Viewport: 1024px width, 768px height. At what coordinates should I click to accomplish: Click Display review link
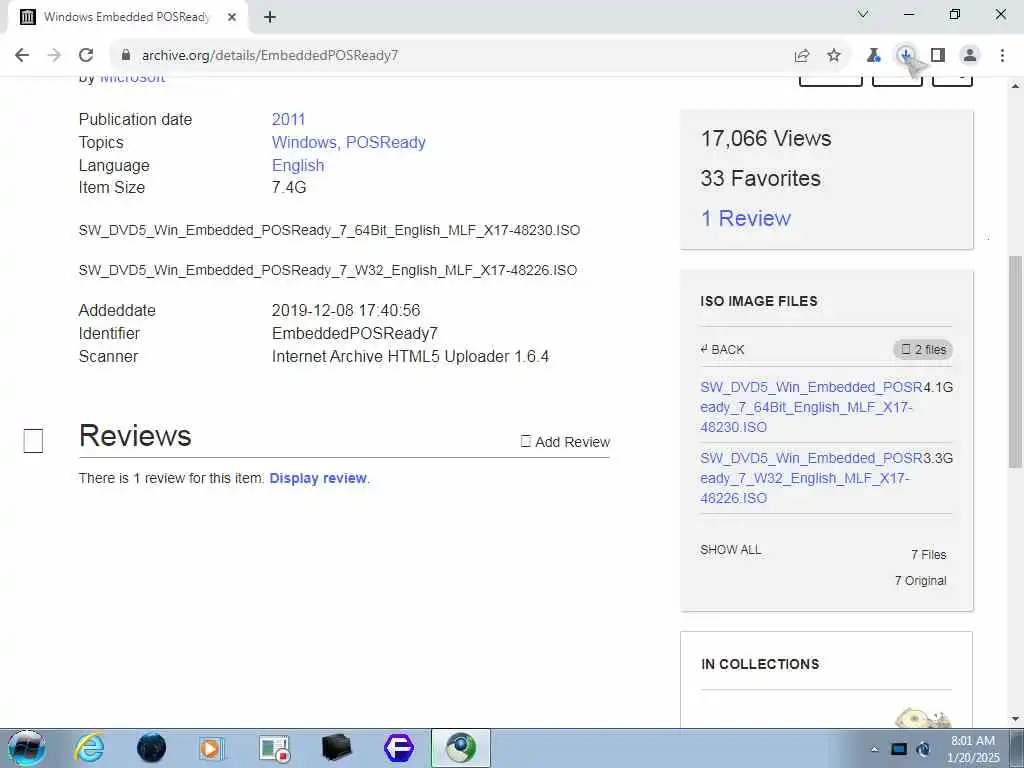pyautogui.click(x=318, y=478)
